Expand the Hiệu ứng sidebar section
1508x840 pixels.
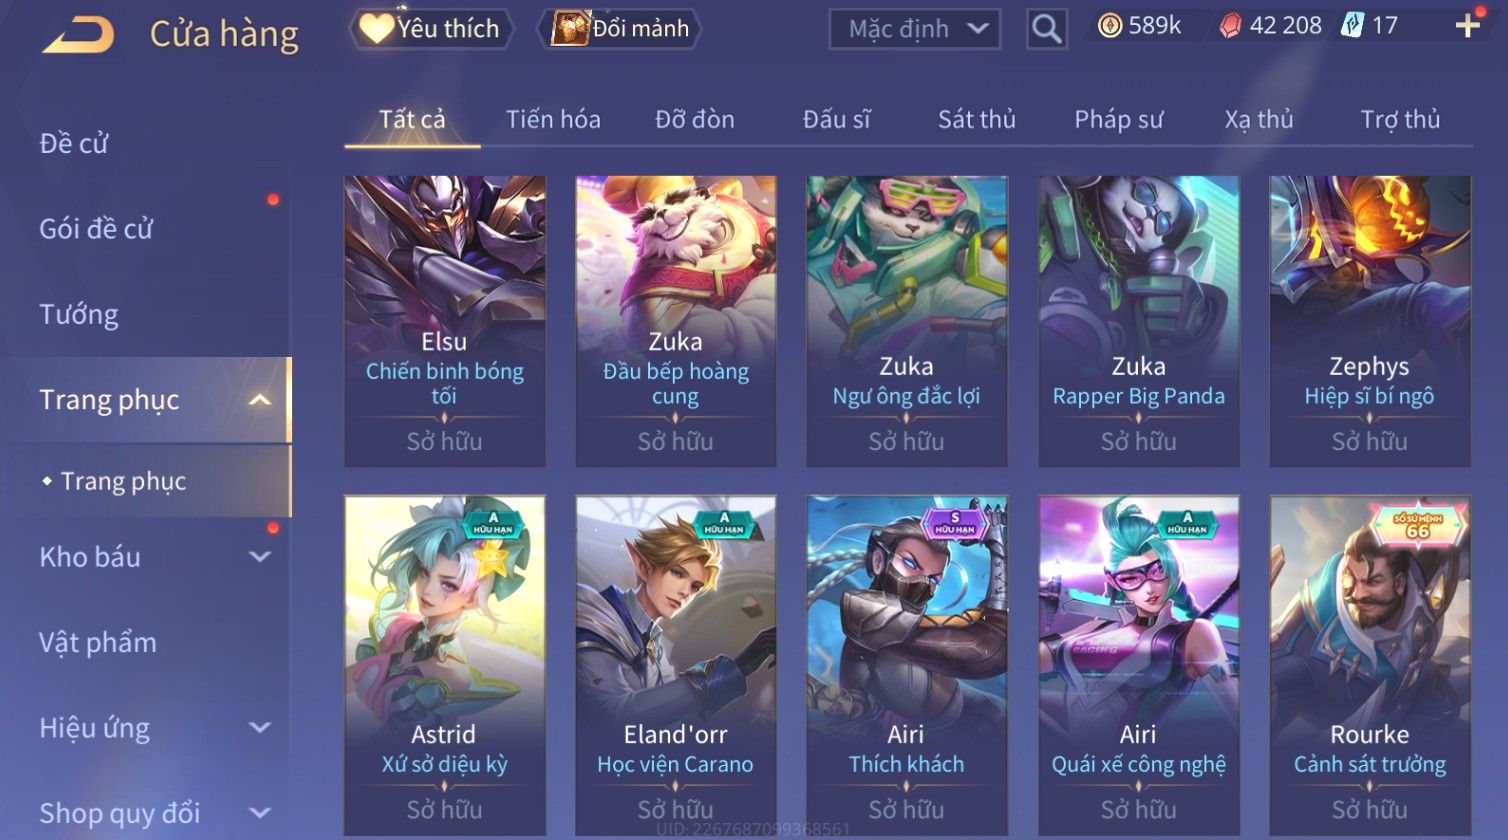pyautogui.click(x=260, y=728)
